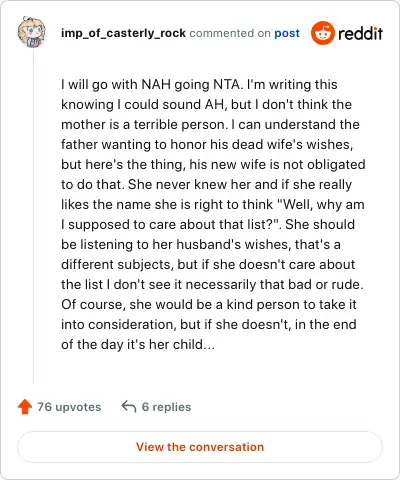Click comment line starting "I will go with NAH"

(199, 84)
